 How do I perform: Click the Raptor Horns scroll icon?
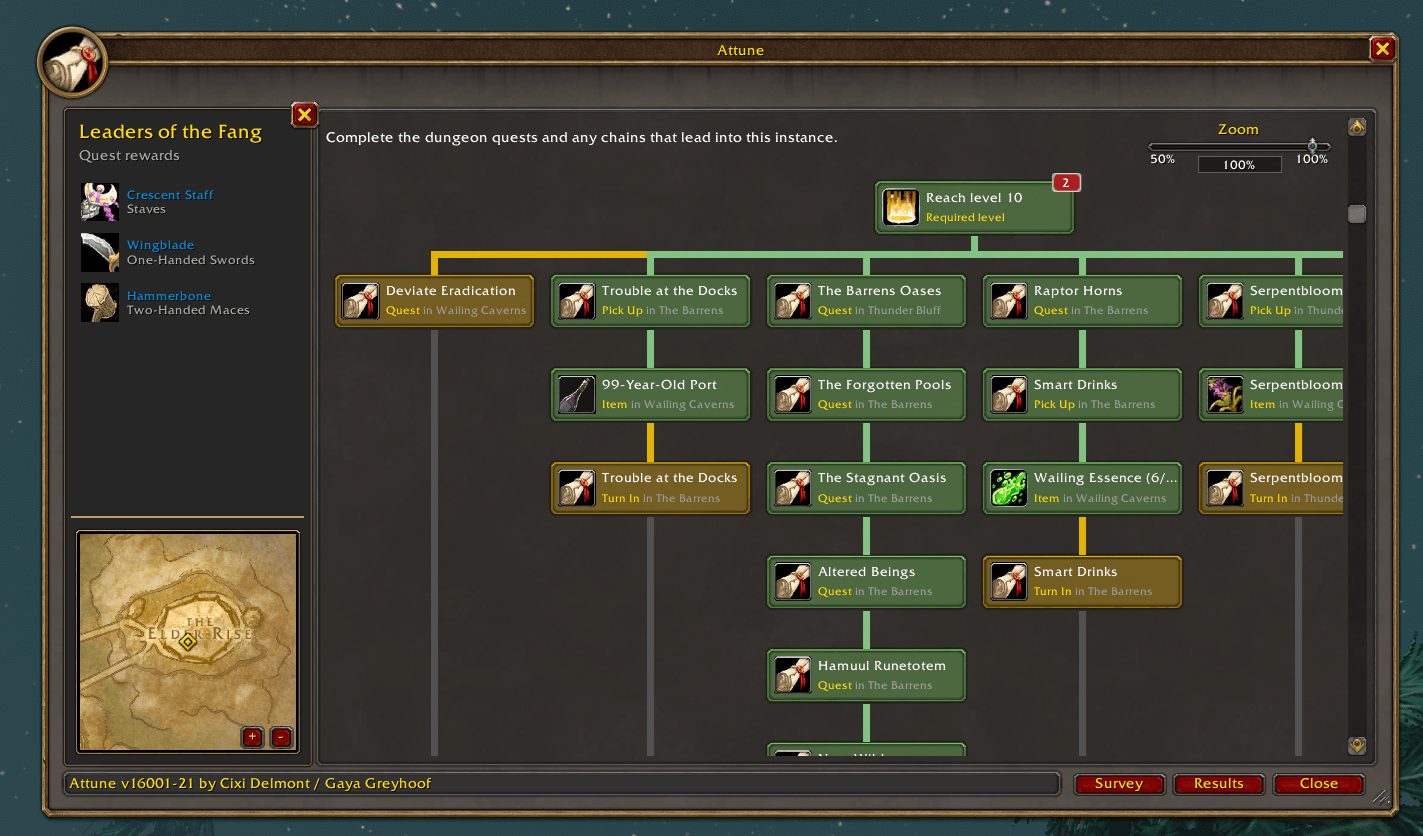[1009, 301]
